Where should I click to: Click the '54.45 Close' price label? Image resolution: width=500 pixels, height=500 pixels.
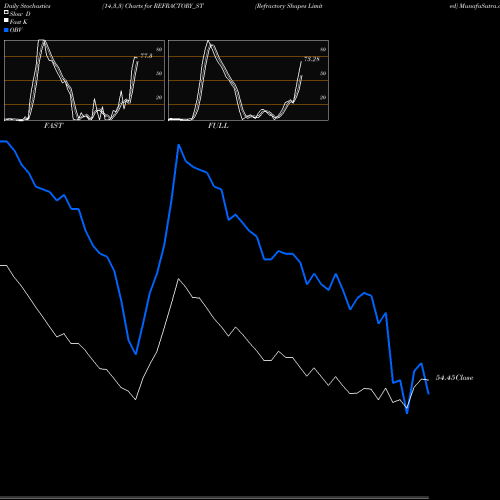click(x=454, y=378)
